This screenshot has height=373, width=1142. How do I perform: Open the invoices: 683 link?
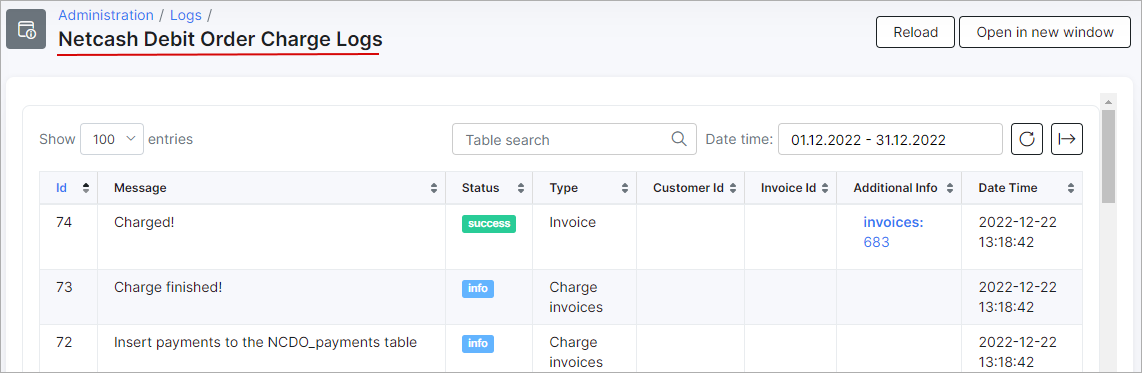tap(893, 232)
